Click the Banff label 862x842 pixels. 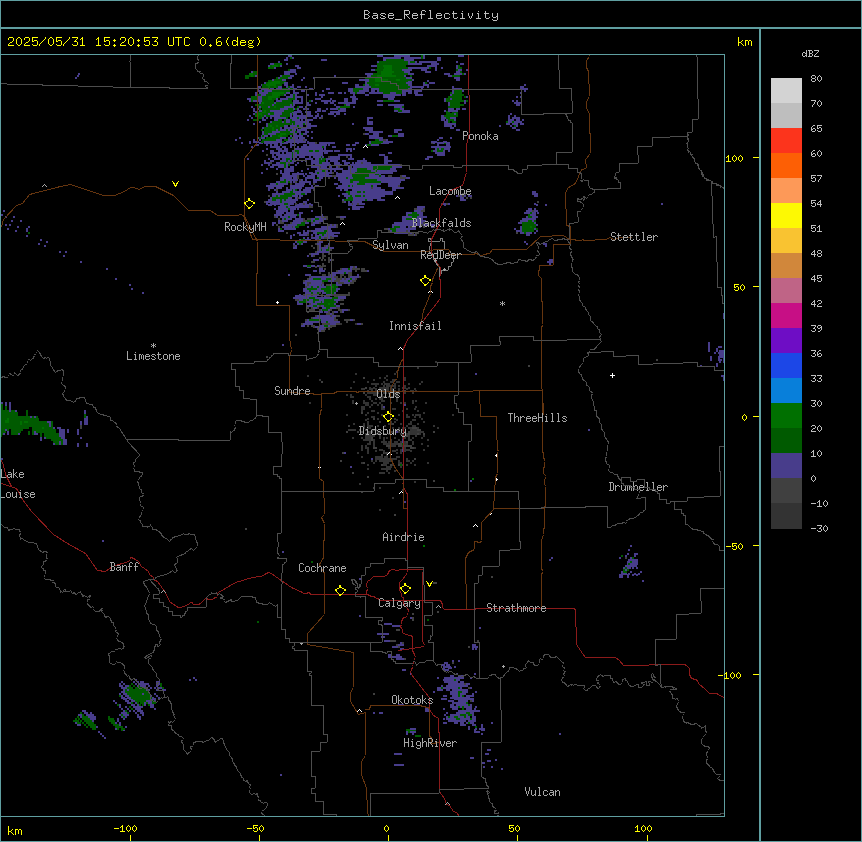[x=124, y=567]
